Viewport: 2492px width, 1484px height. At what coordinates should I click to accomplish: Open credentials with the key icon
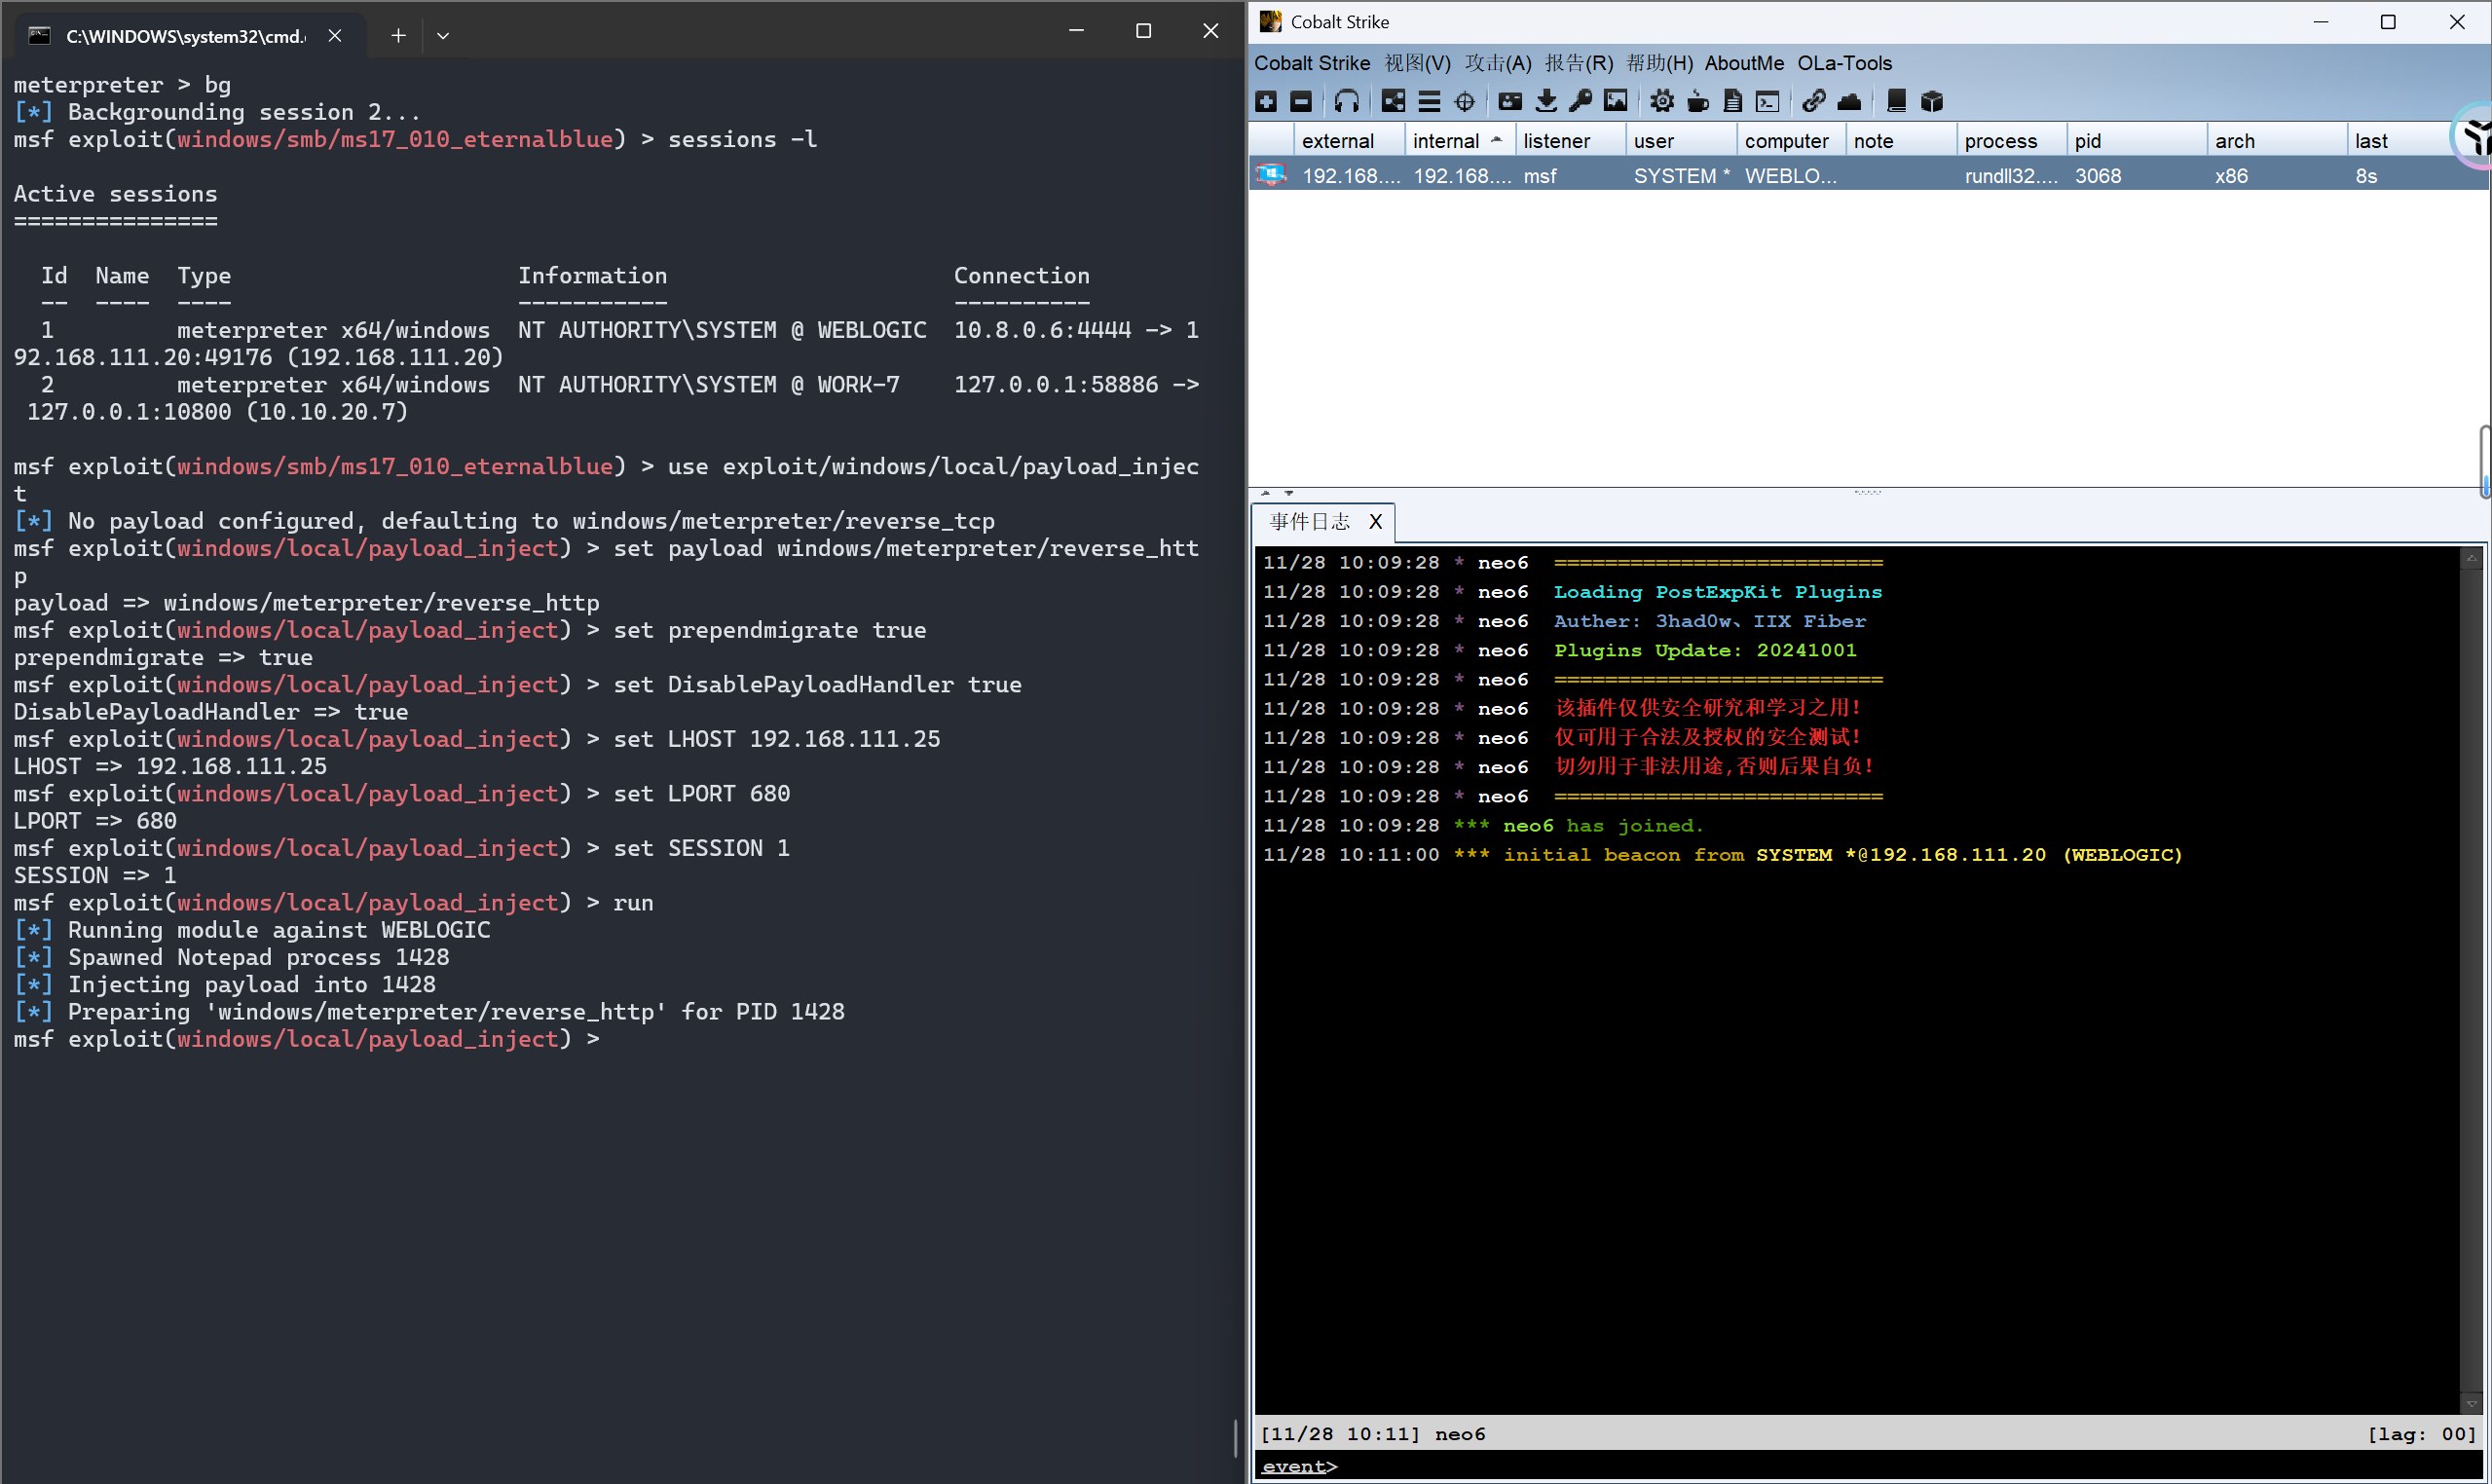[1581, 101]
